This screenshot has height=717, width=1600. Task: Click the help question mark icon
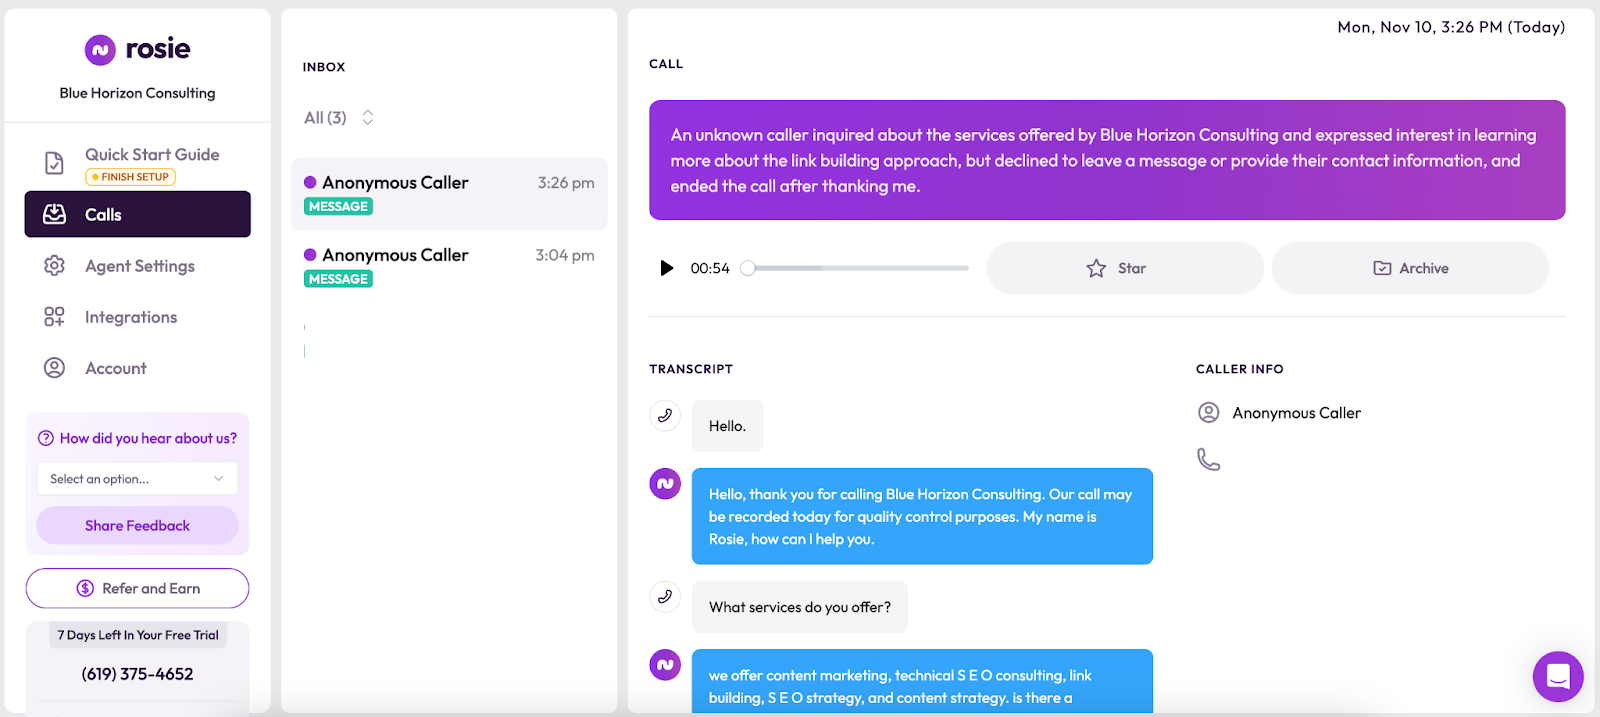coord(45,438)
